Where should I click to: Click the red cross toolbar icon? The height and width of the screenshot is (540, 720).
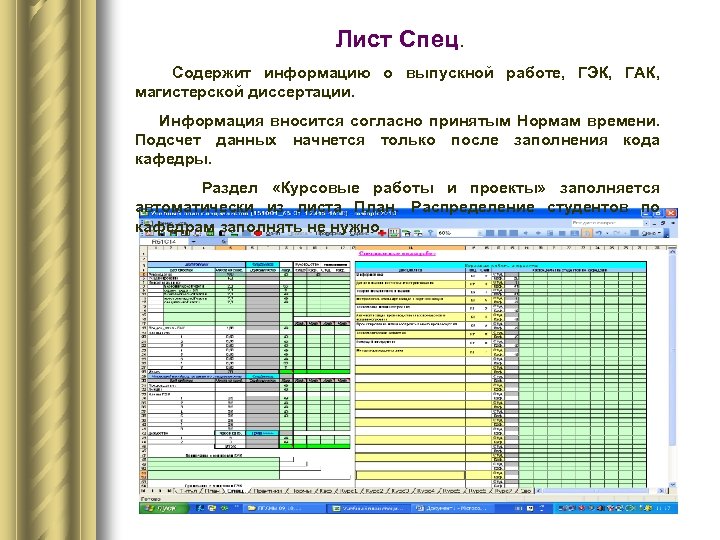pos(382,234)
